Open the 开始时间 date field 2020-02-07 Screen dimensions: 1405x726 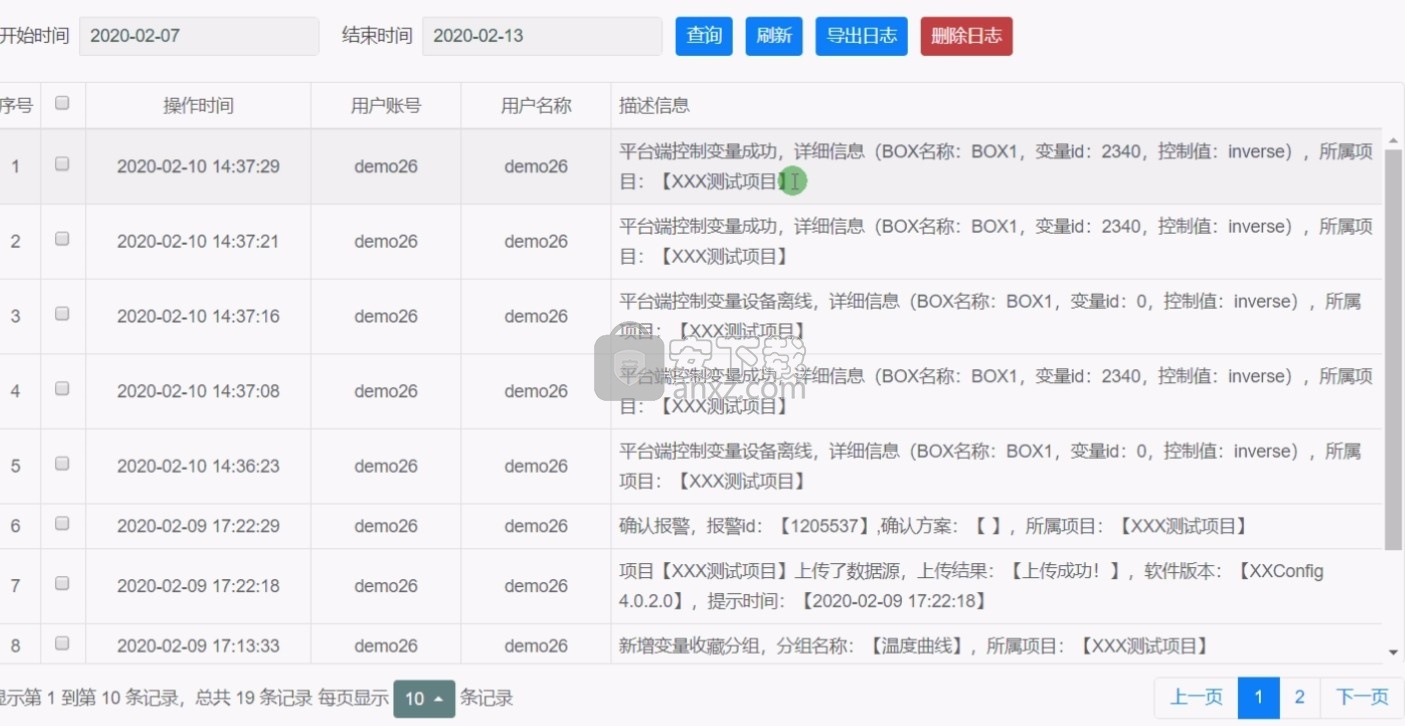(199, 36)
